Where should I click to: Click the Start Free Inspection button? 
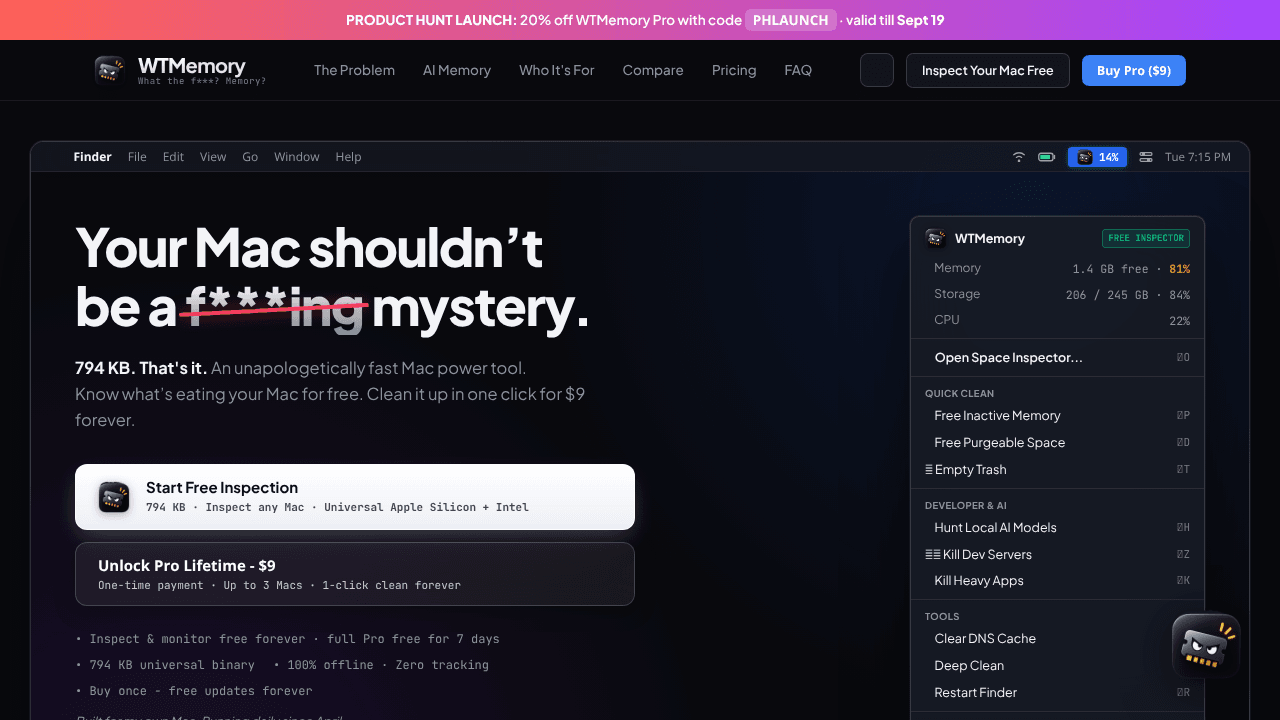click(355, 497)
